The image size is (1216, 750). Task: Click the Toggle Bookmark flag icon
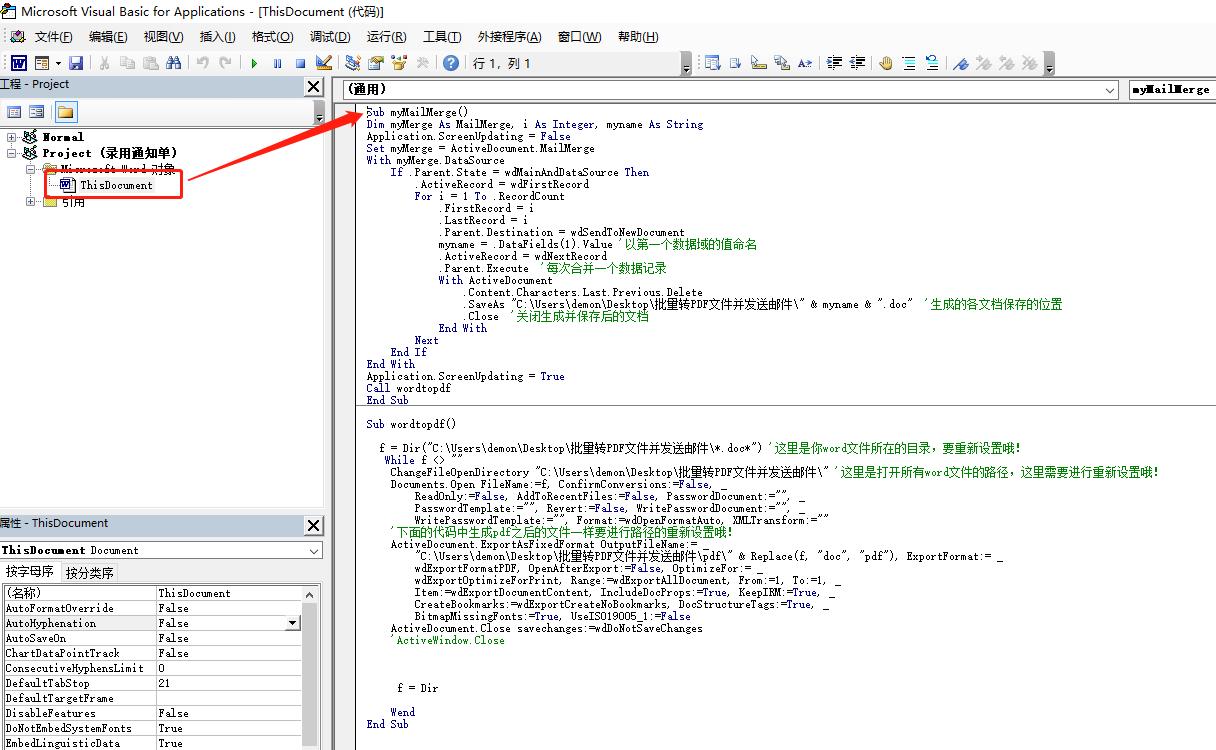pos(959,63)
